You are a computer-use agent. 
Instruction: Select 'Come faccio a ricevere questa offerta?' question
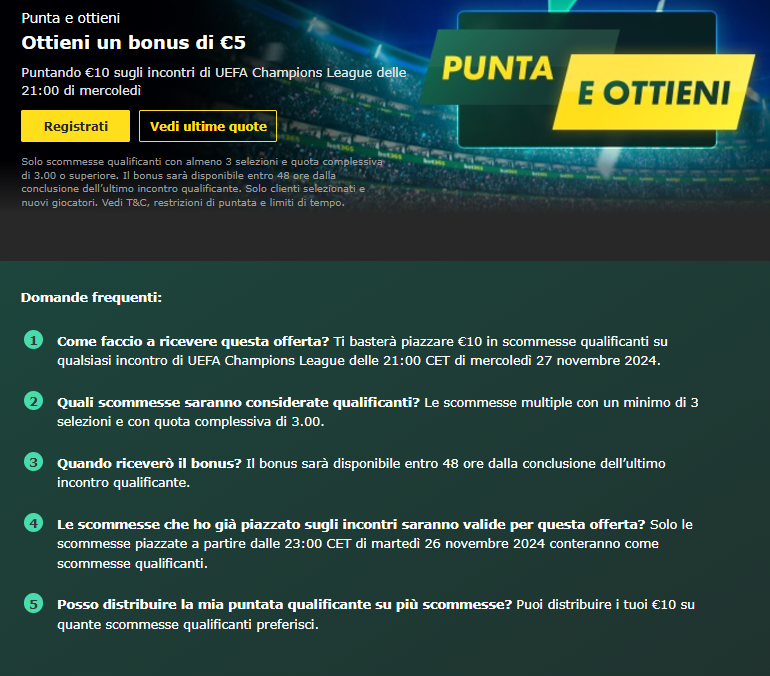pyautogui.click(x=193, y=341)
